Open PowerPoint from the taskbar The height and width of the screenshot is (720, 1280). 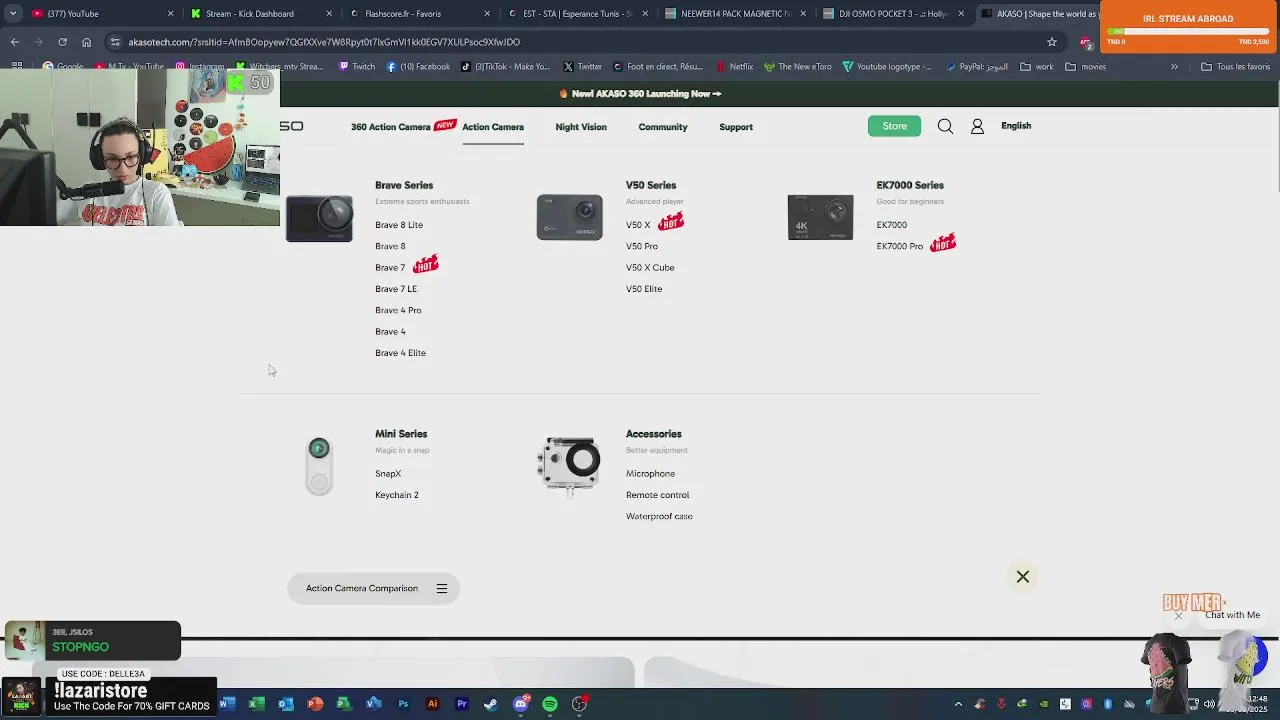315,704
